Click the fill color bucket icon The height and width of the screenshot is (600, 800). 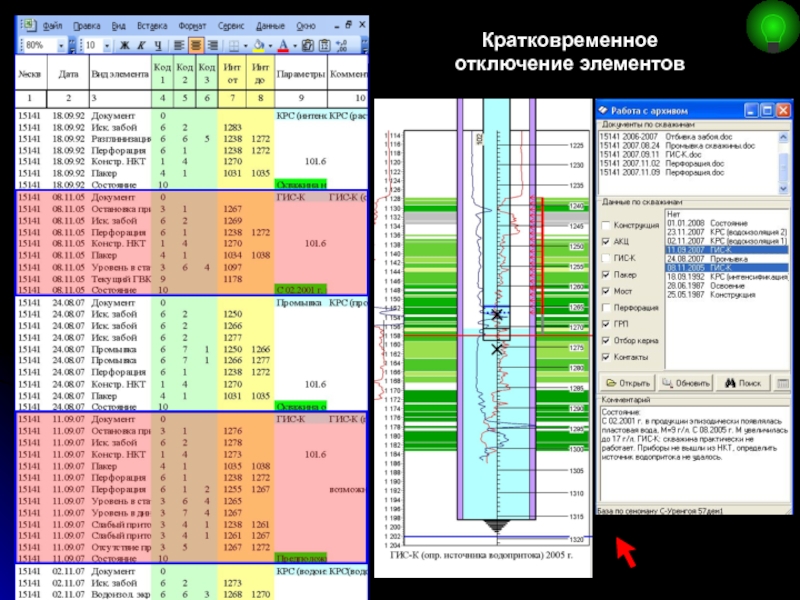pyautogui.click(x=259, y=46)
